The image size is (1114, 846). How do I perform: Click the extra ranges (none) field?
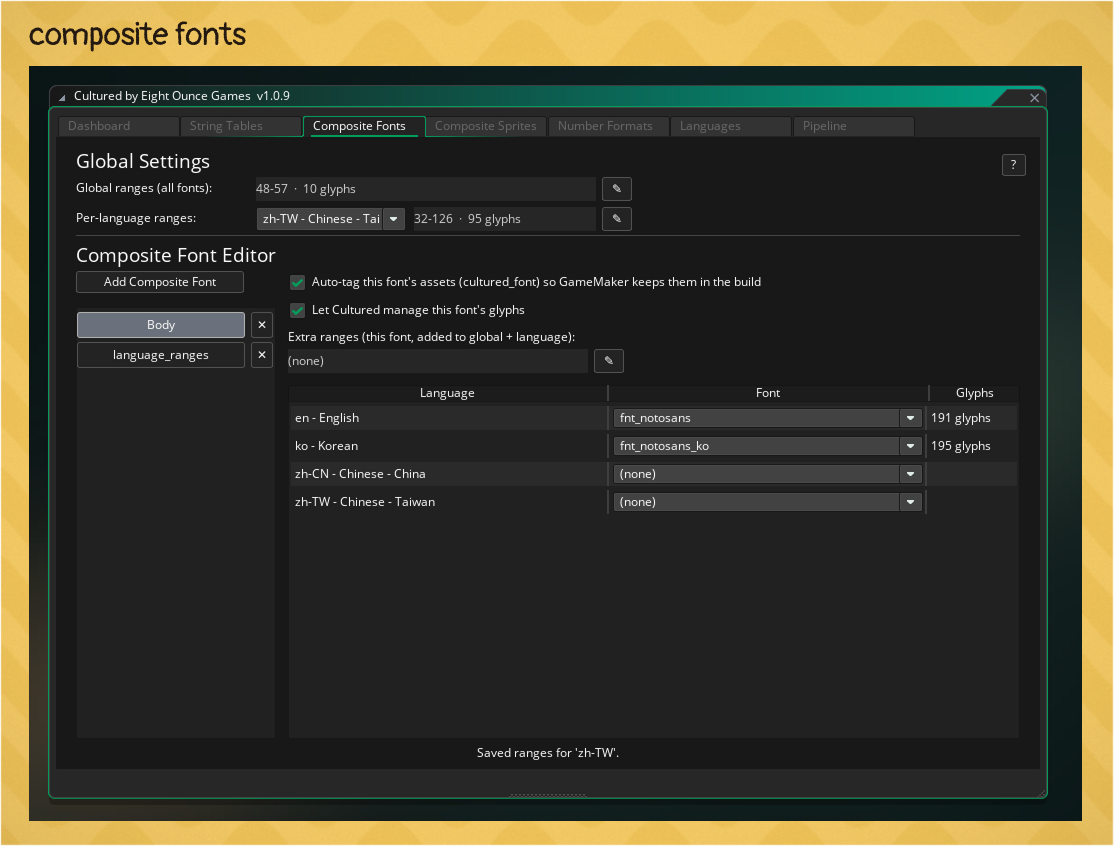(x=438, y=361)
